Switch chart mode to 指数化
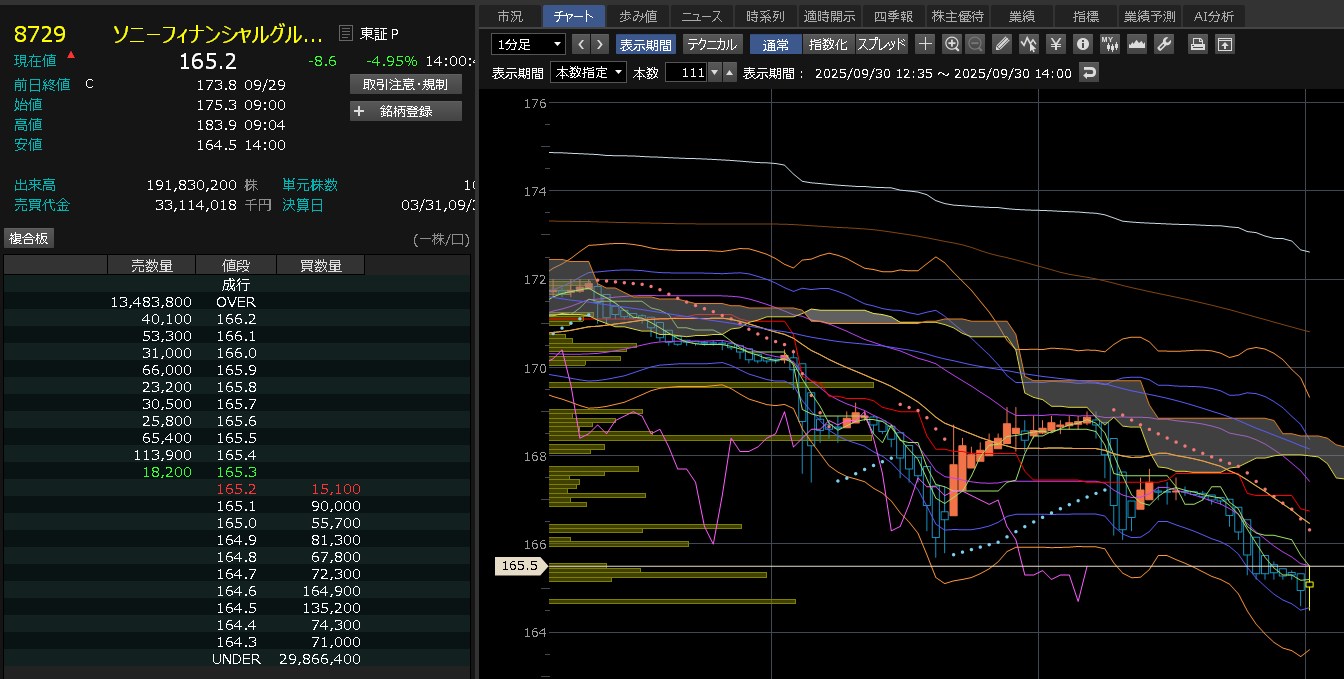This screenshot has height=679, width=1344. click(827, 44)
